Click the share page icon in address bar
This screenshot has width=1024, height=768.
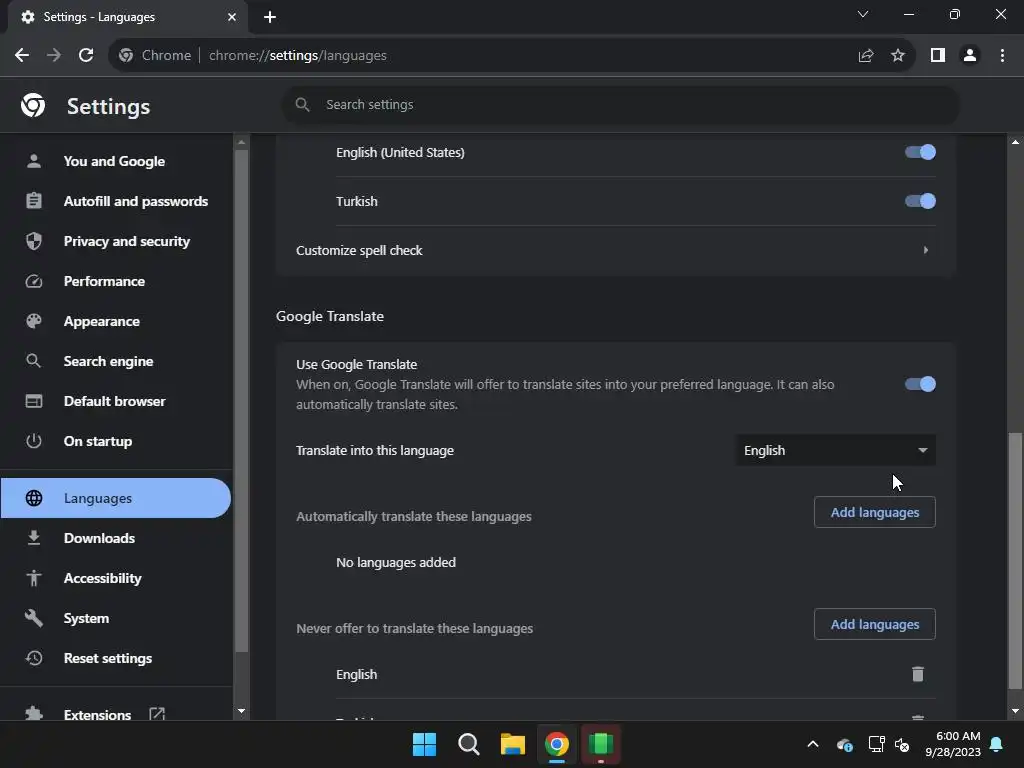click(866, 56)
